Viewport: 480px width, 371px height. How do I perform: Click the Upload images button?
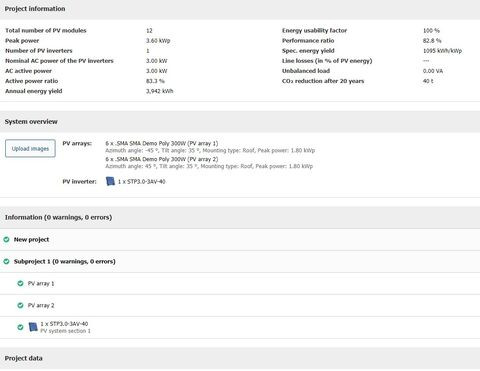point(30,148)
